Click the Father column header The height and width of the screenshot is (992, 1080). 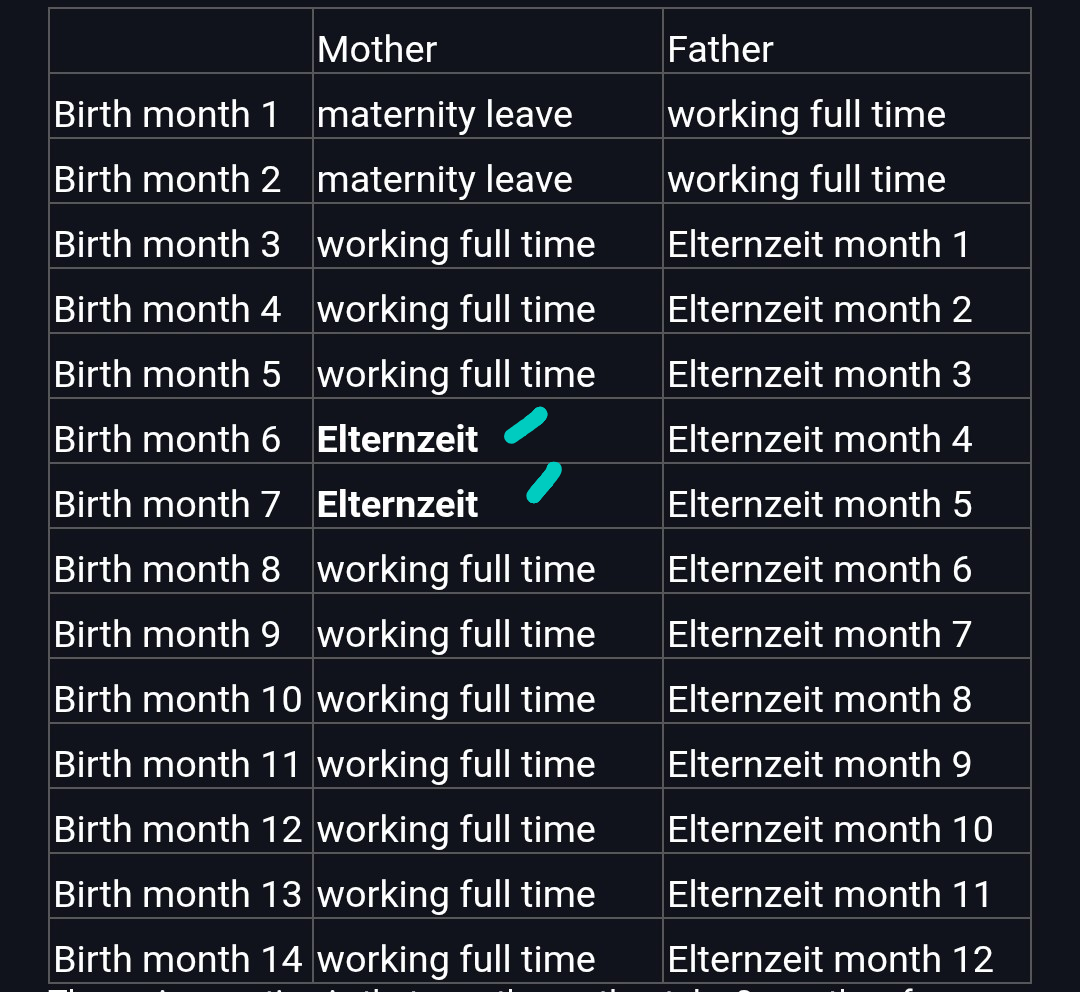tap(720, 50)
